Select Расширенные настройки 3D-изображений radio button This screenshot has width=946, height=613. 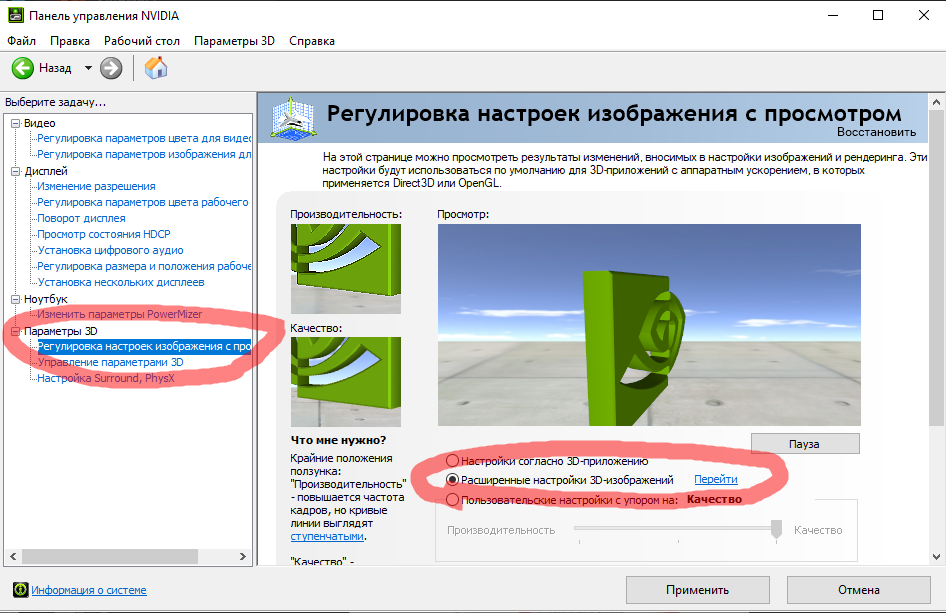pos(452,480)
